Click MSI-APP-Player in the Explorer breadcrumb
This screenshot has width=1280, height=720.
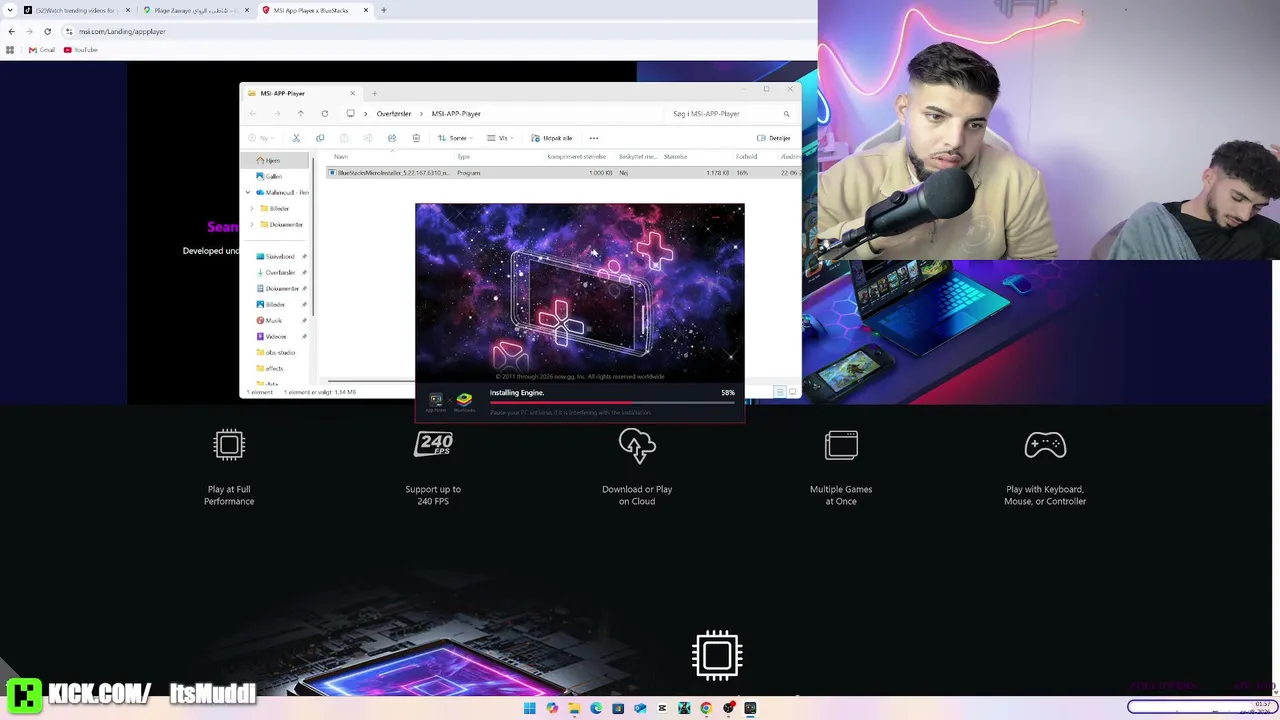456,114
